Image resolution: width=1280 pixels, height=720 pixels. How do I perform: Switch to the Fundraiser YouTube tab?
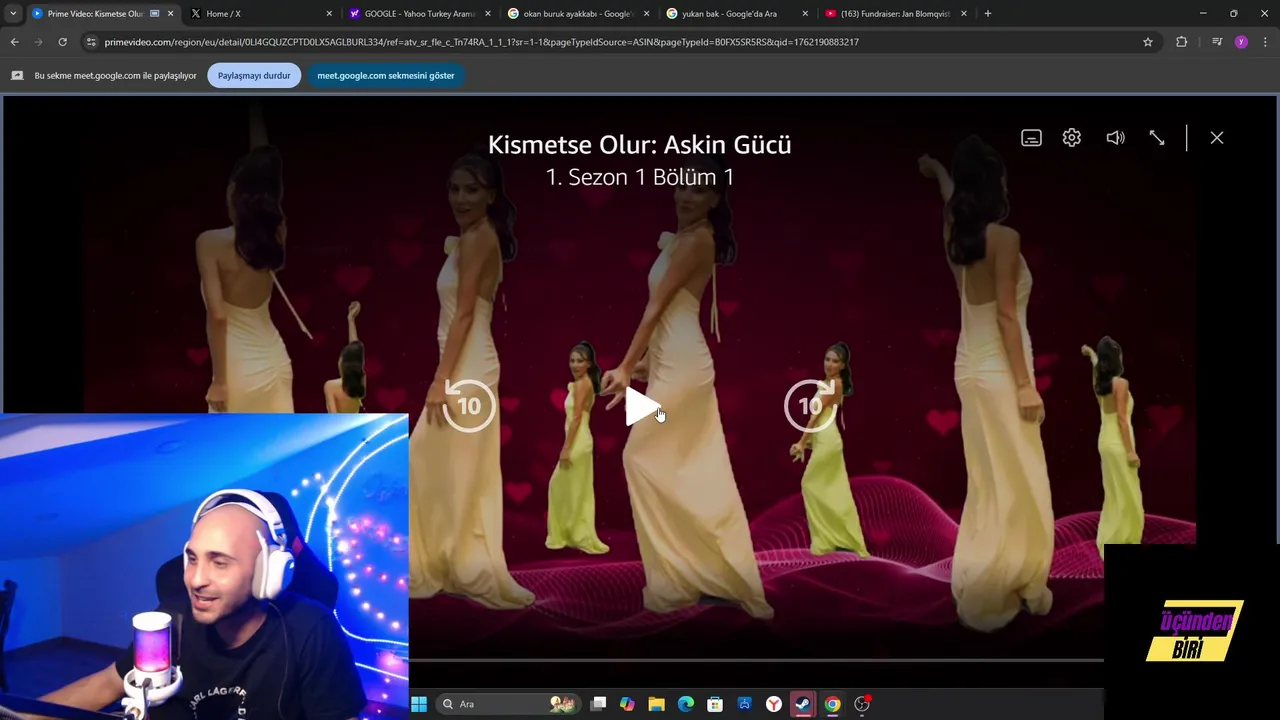click(894, 14)
